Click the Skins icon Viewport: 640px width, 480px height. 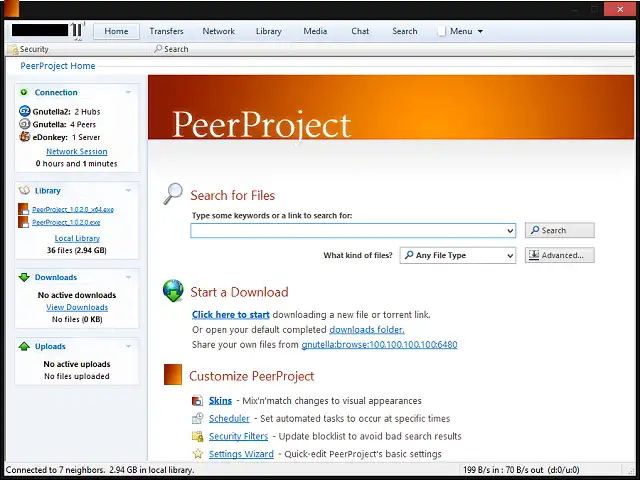[197, 400]
